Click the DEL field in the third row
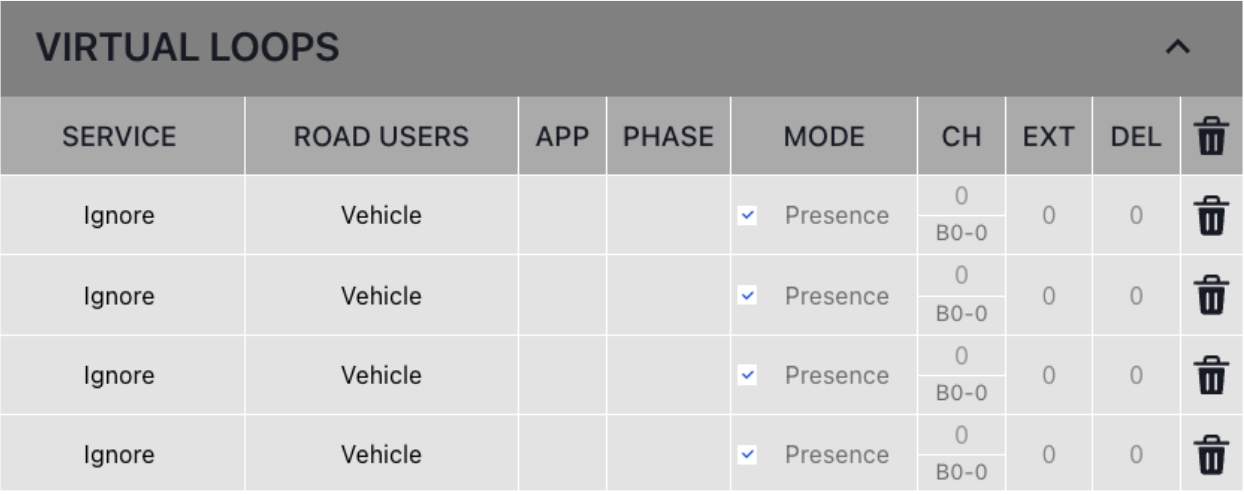The height and width of the screenshot is (494, 1244). tap(1136, 375)
